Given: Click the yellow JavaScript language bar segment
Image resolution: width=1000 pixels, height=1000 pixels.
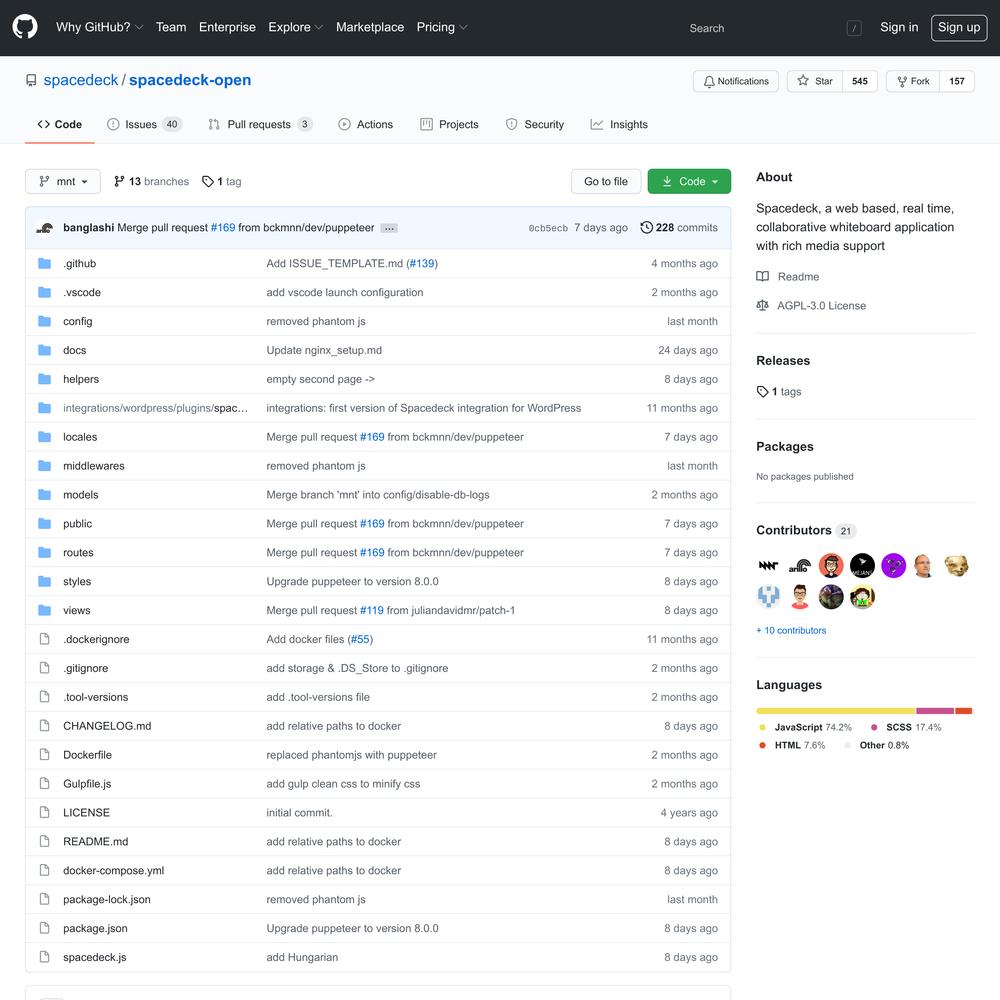Looking at the screenshot, I should tap(835, 711).
